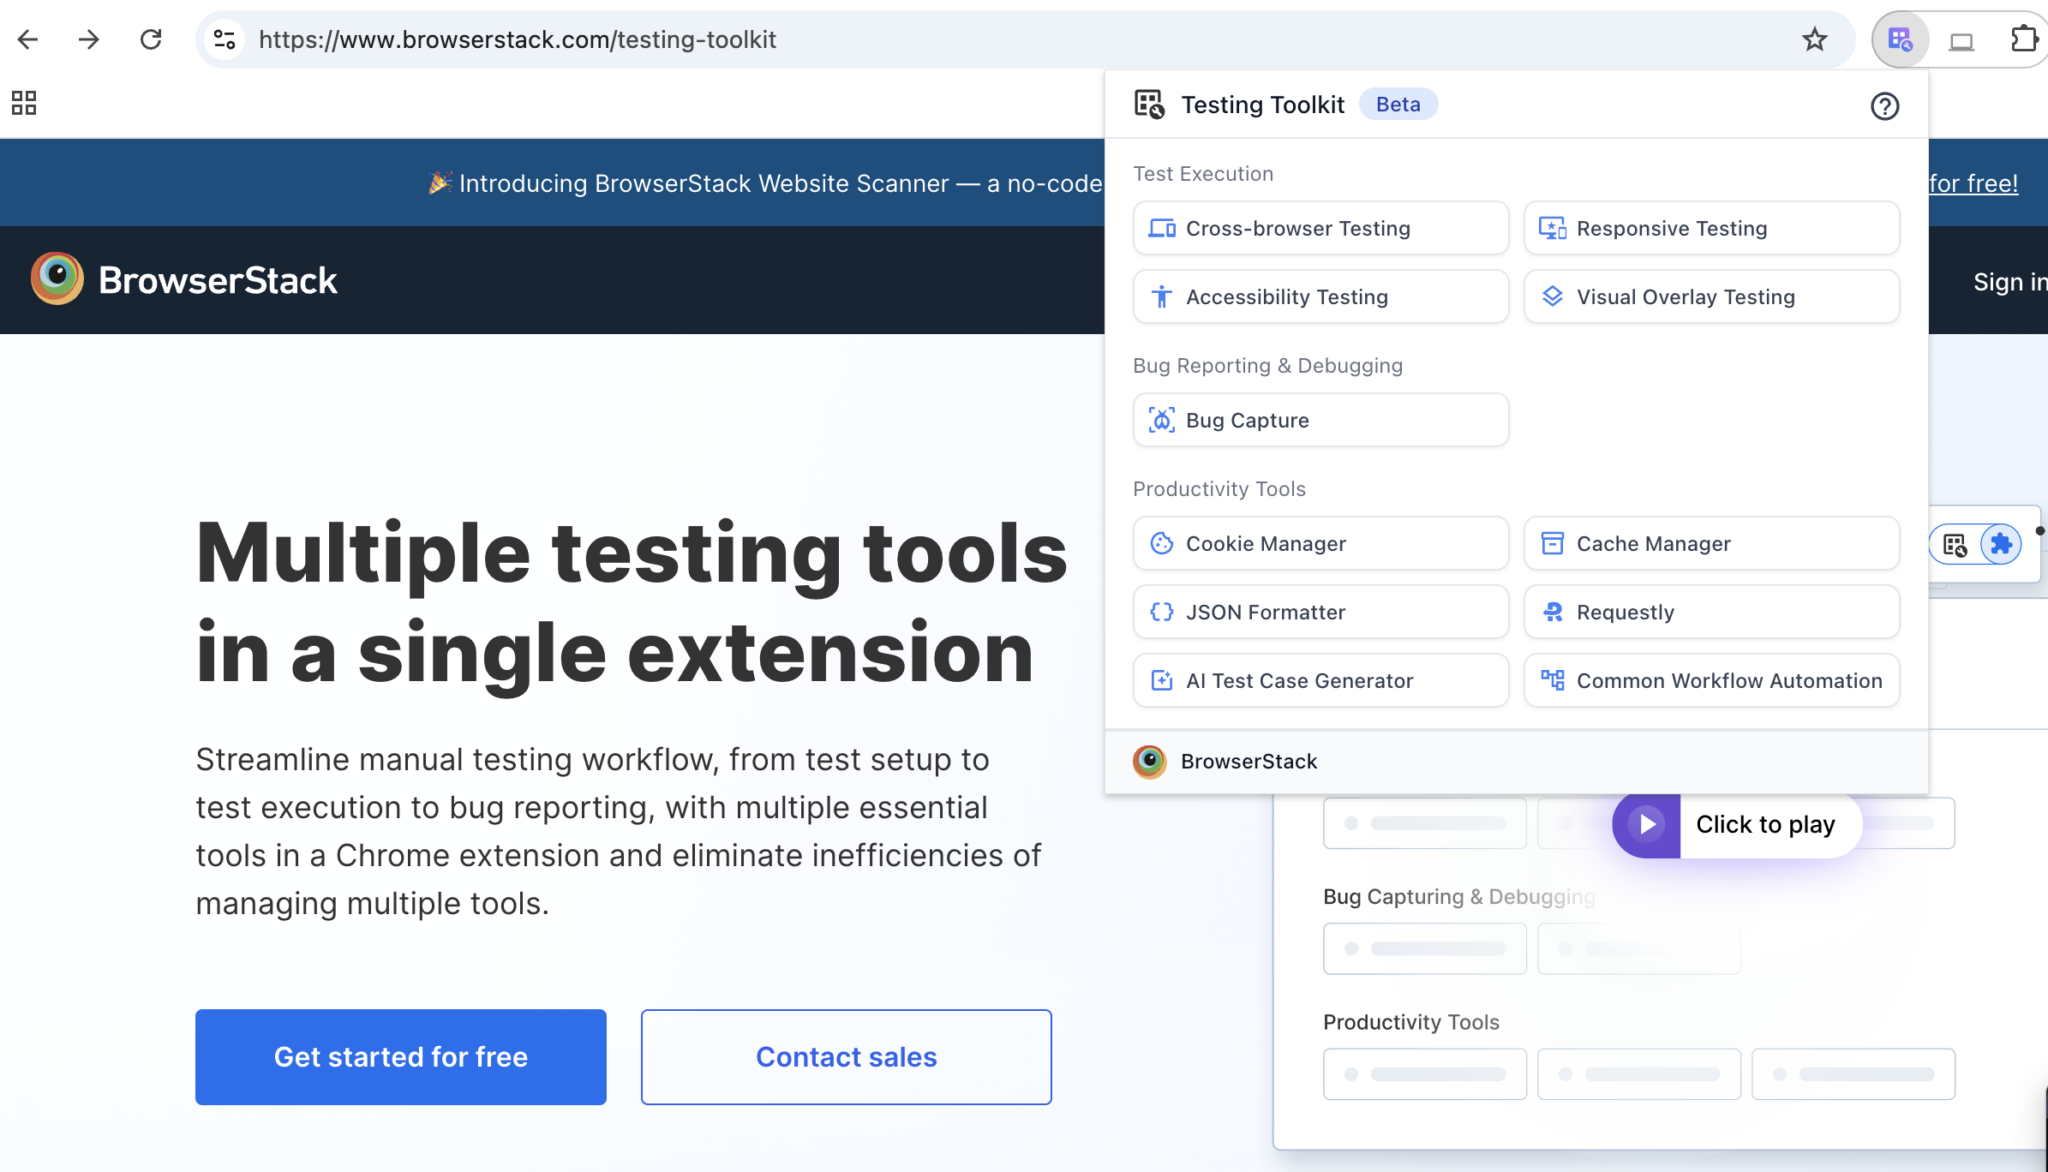This screenshot has width=2048, height=1172.
Task: Start Bug Capture
Action: click(x=1320, y=420)
